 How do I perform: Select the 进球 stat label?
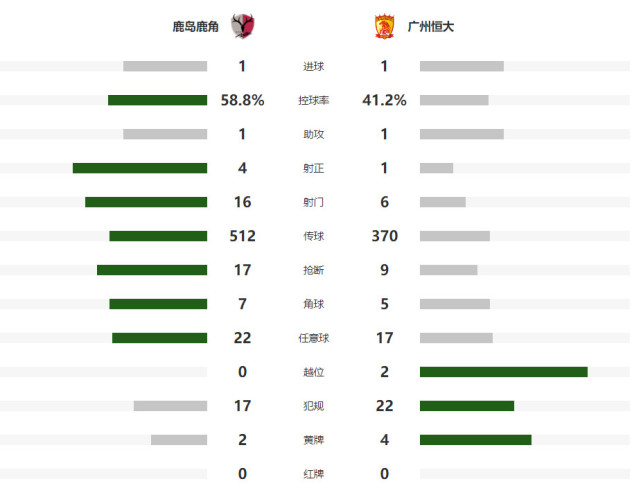click(x=314, y=67)
